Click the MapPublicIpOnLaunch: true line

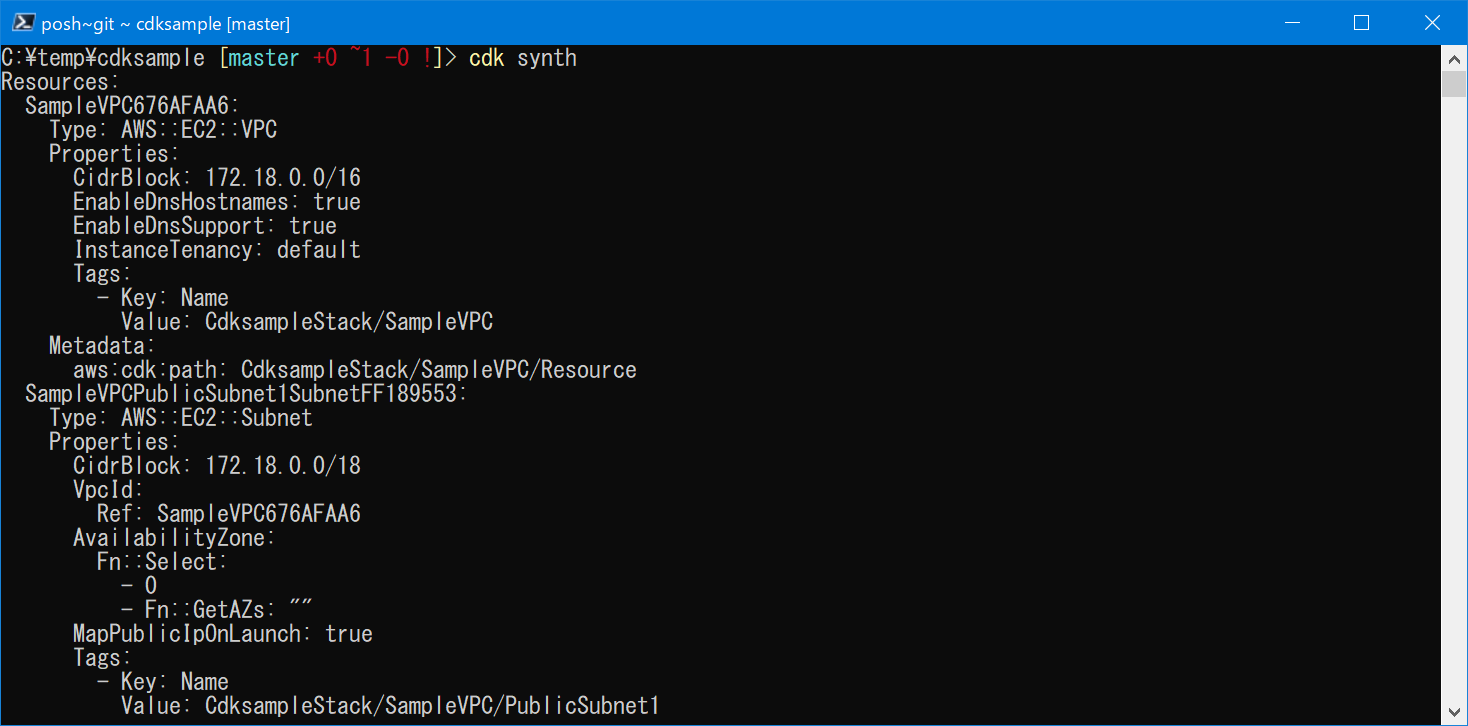click(222, 633)
